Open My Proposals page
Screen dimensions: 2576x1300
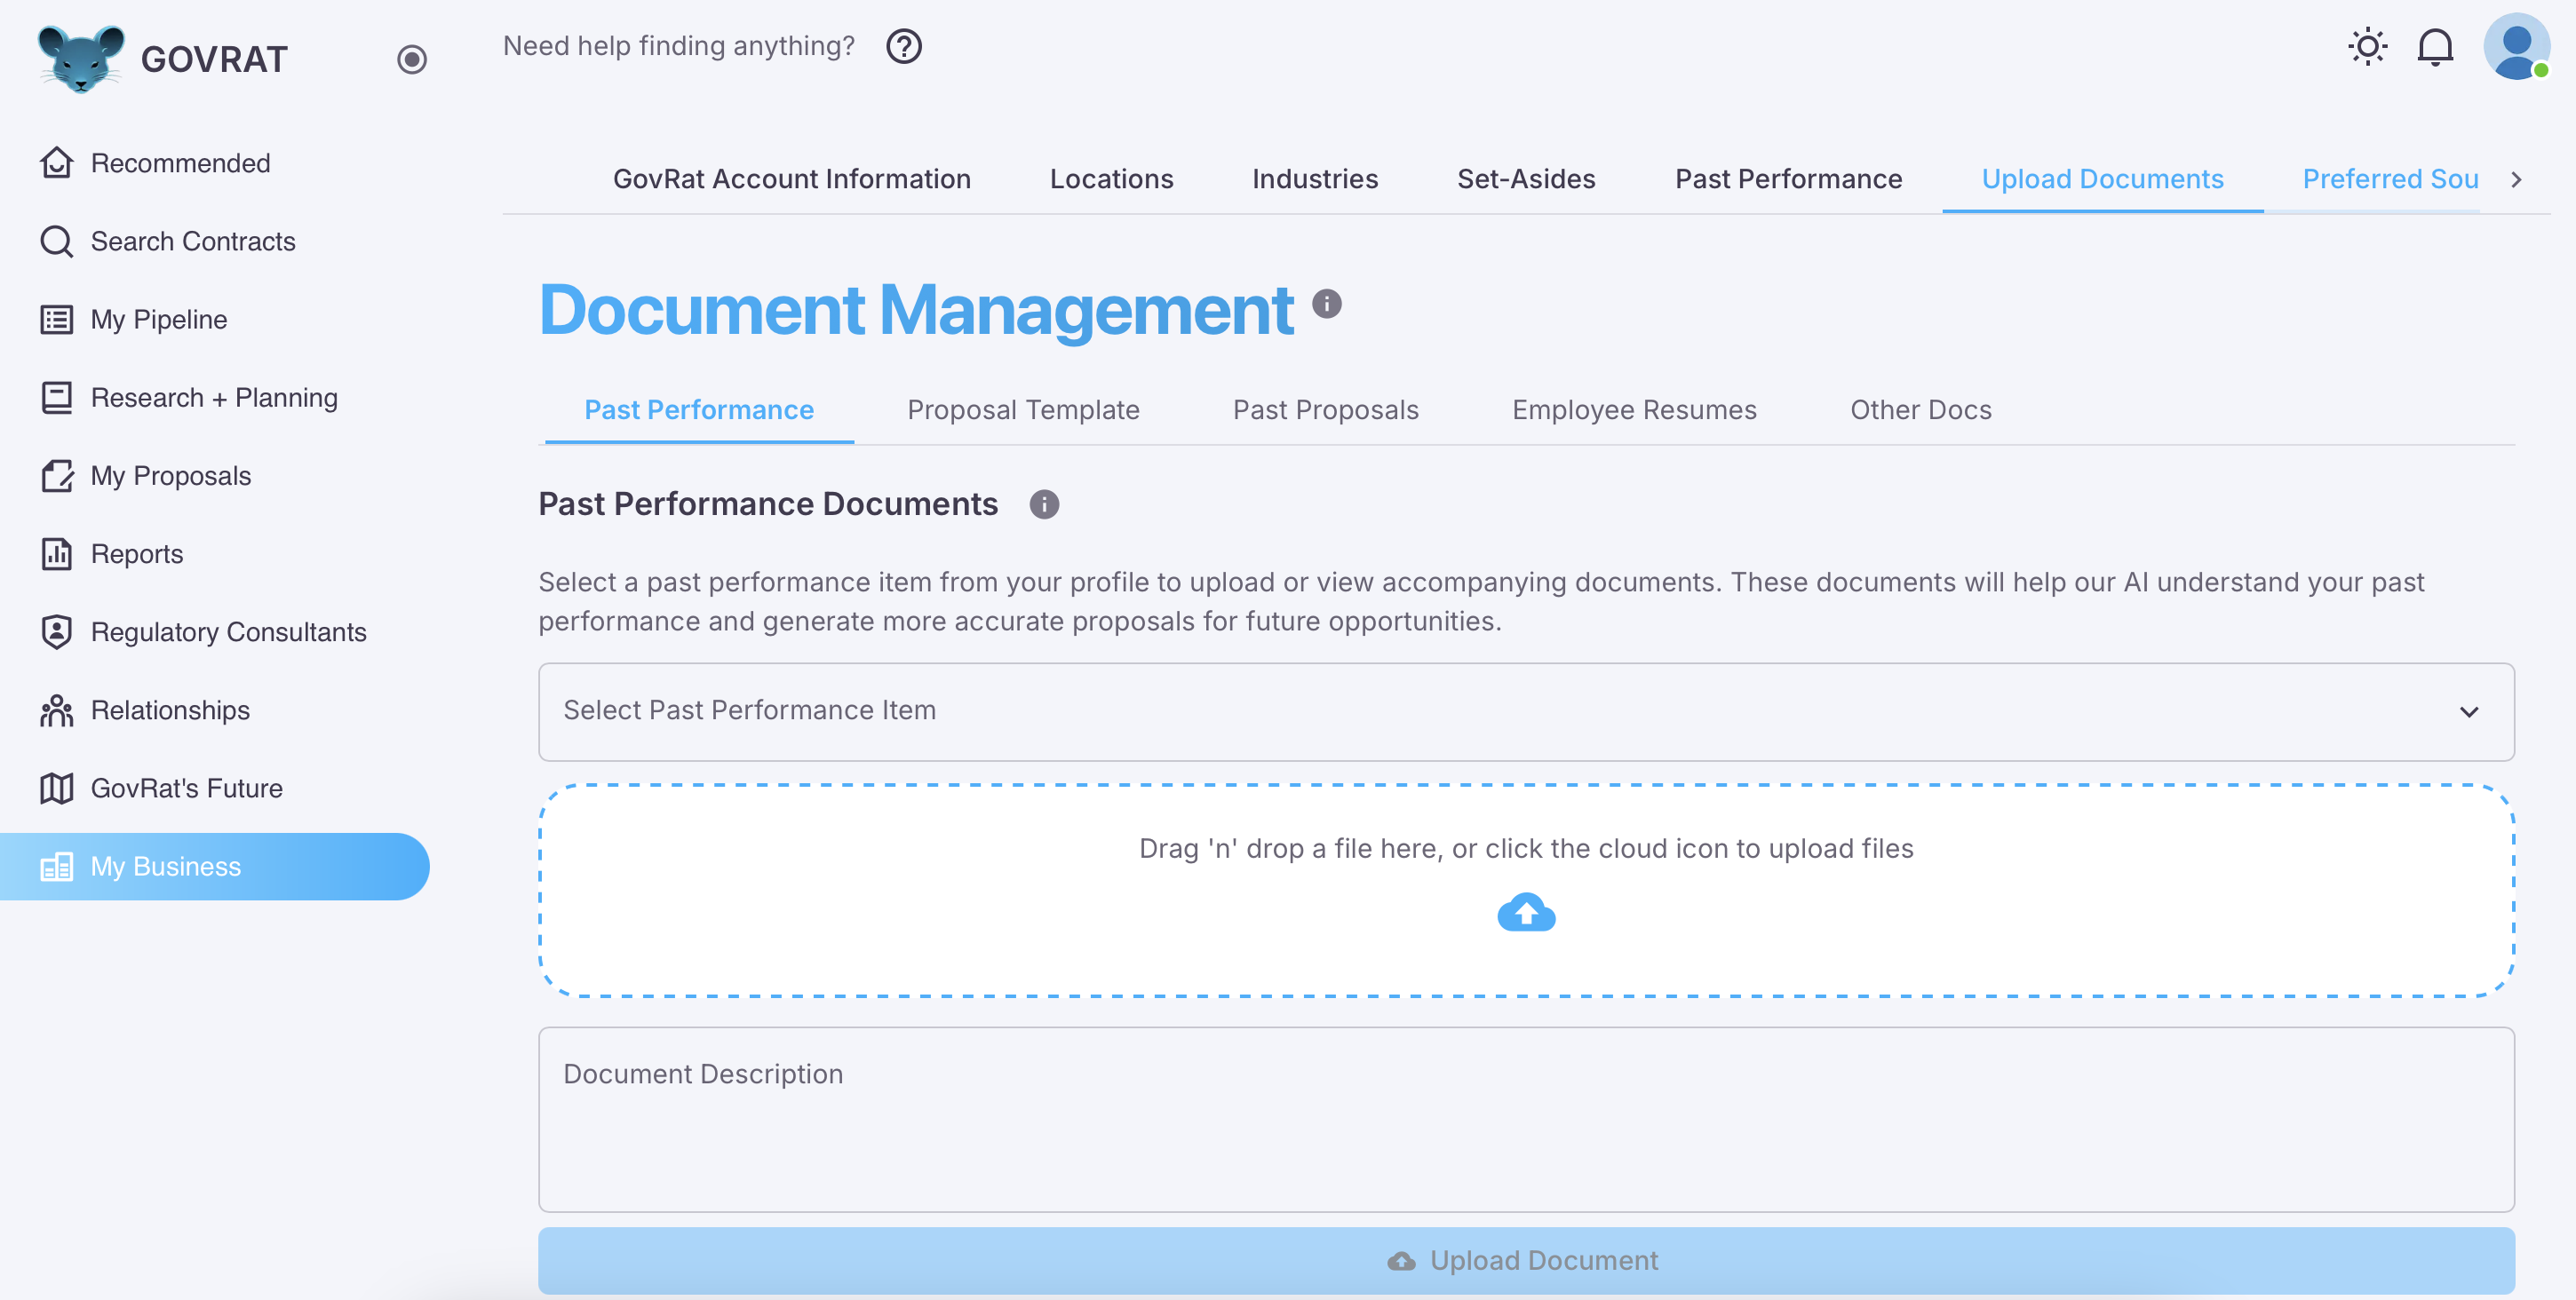click(215, 475)
